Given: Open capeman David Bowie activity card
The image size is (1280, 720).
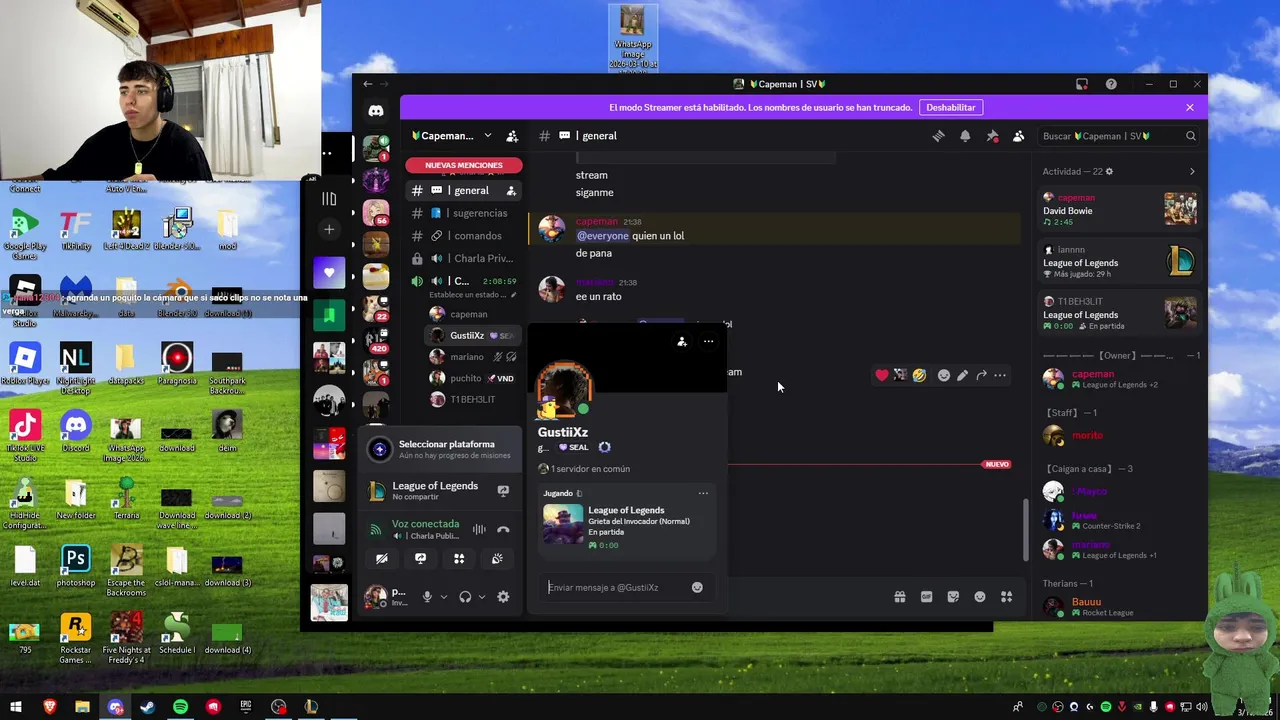Looking at the screenshot, I should (1119, 209).
